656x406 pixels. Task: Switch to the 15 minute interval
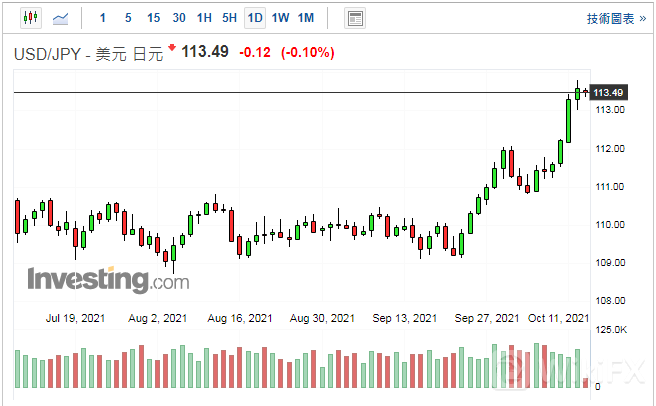click(153, 18)
